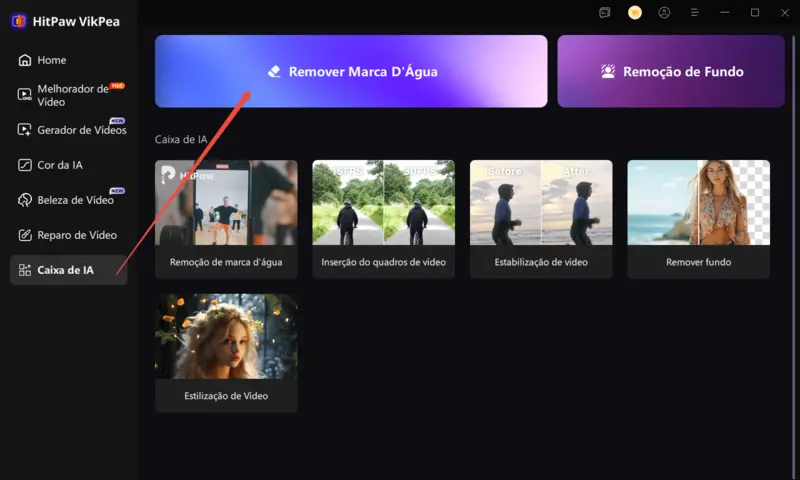This screenshot has height=480, width=800.
Task: Open Beleza de Vídeo section
Action: coord(68,200)
